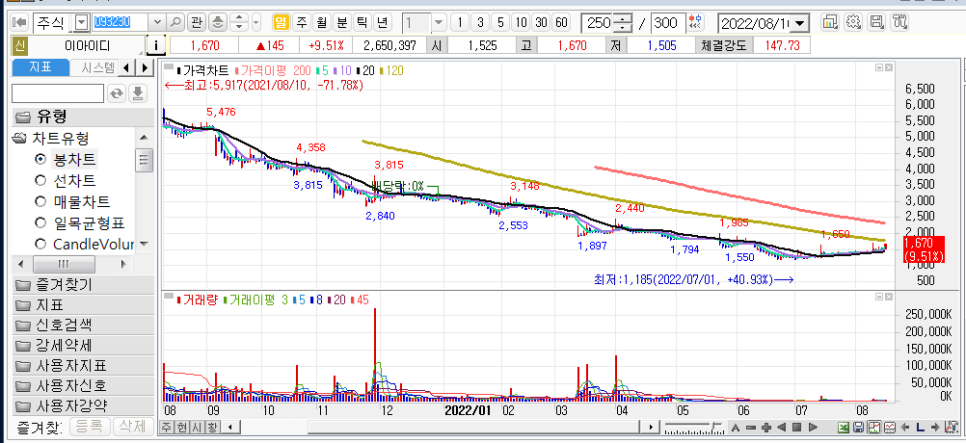This screenshot has height=443, width=966.
Task: Expand the 지표 folder section
Action: pyautogui.click(x=83, y=305)
